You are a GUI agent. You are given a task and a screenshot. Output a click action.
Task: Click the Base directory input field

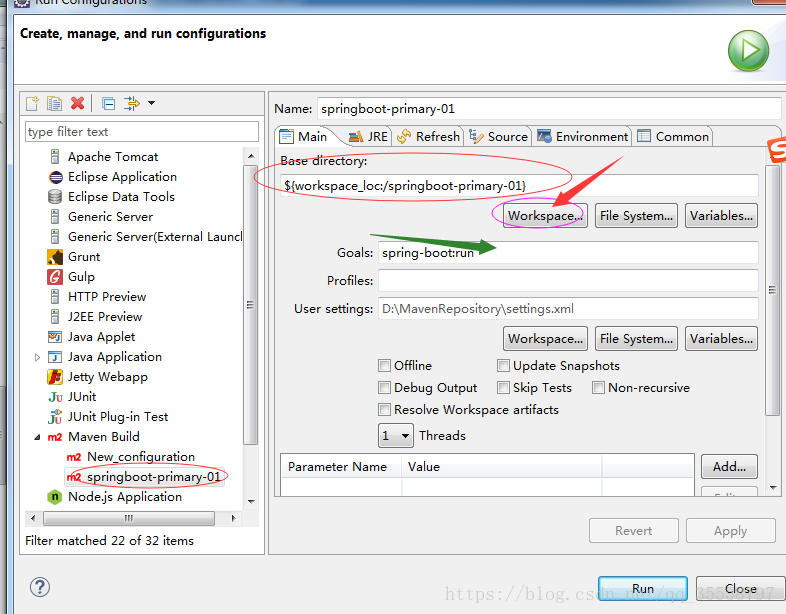click(519, 186)
